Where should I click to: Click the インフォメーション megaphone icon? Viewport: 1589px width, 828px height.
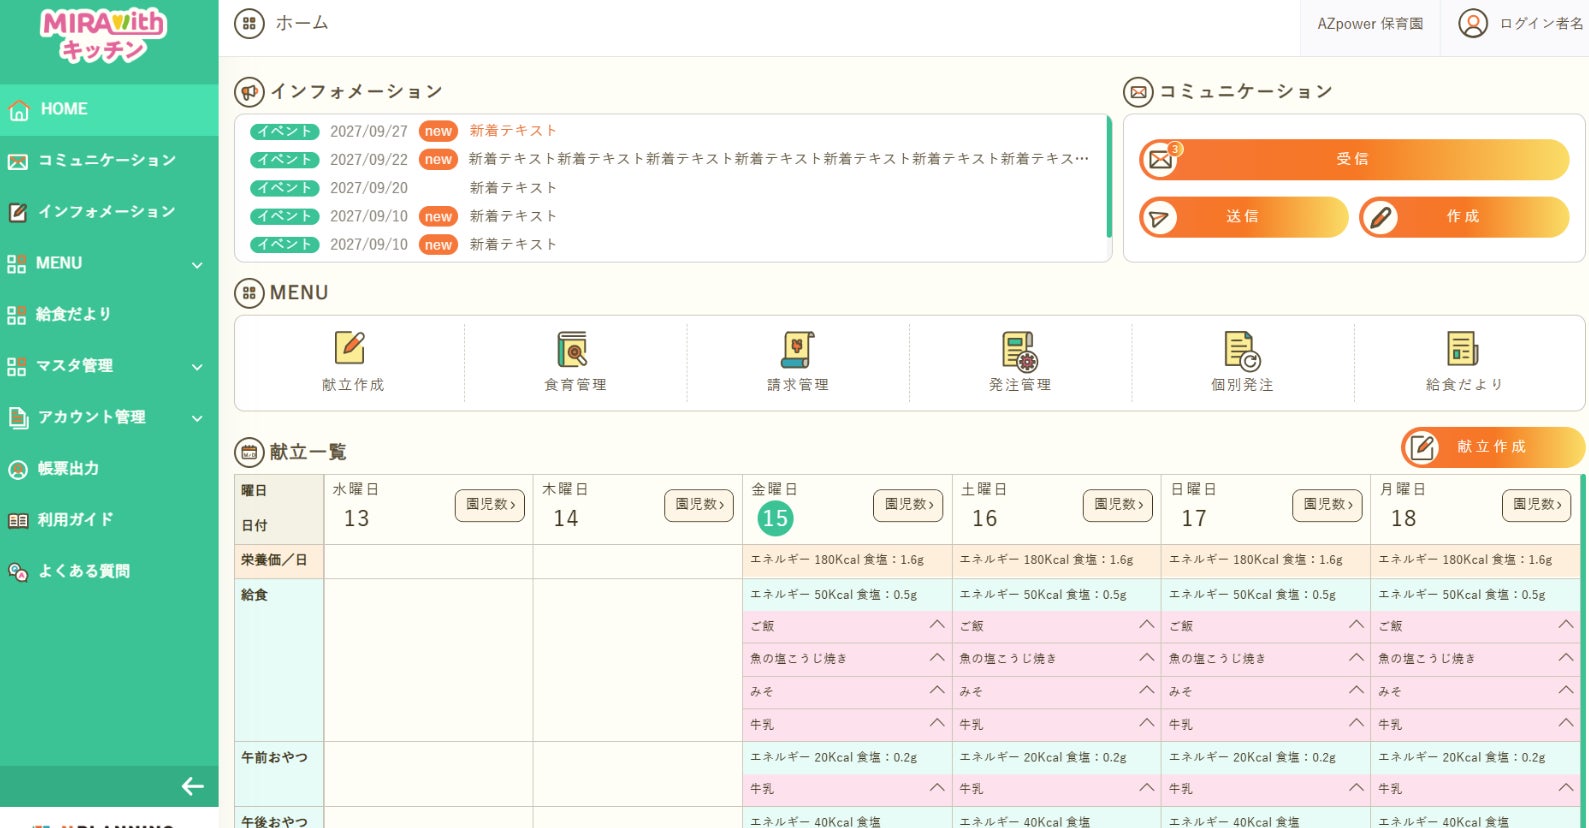[x=249, y=92]
